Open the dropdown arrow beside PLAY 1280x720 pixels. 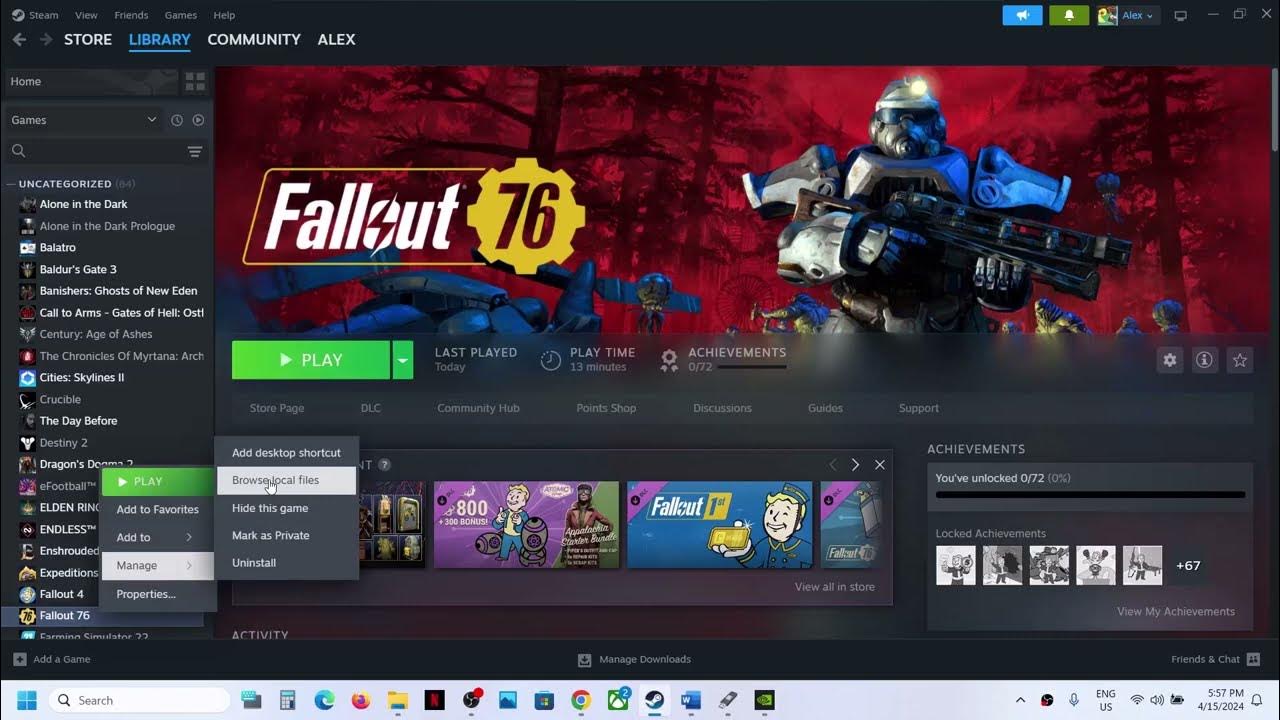403,360
